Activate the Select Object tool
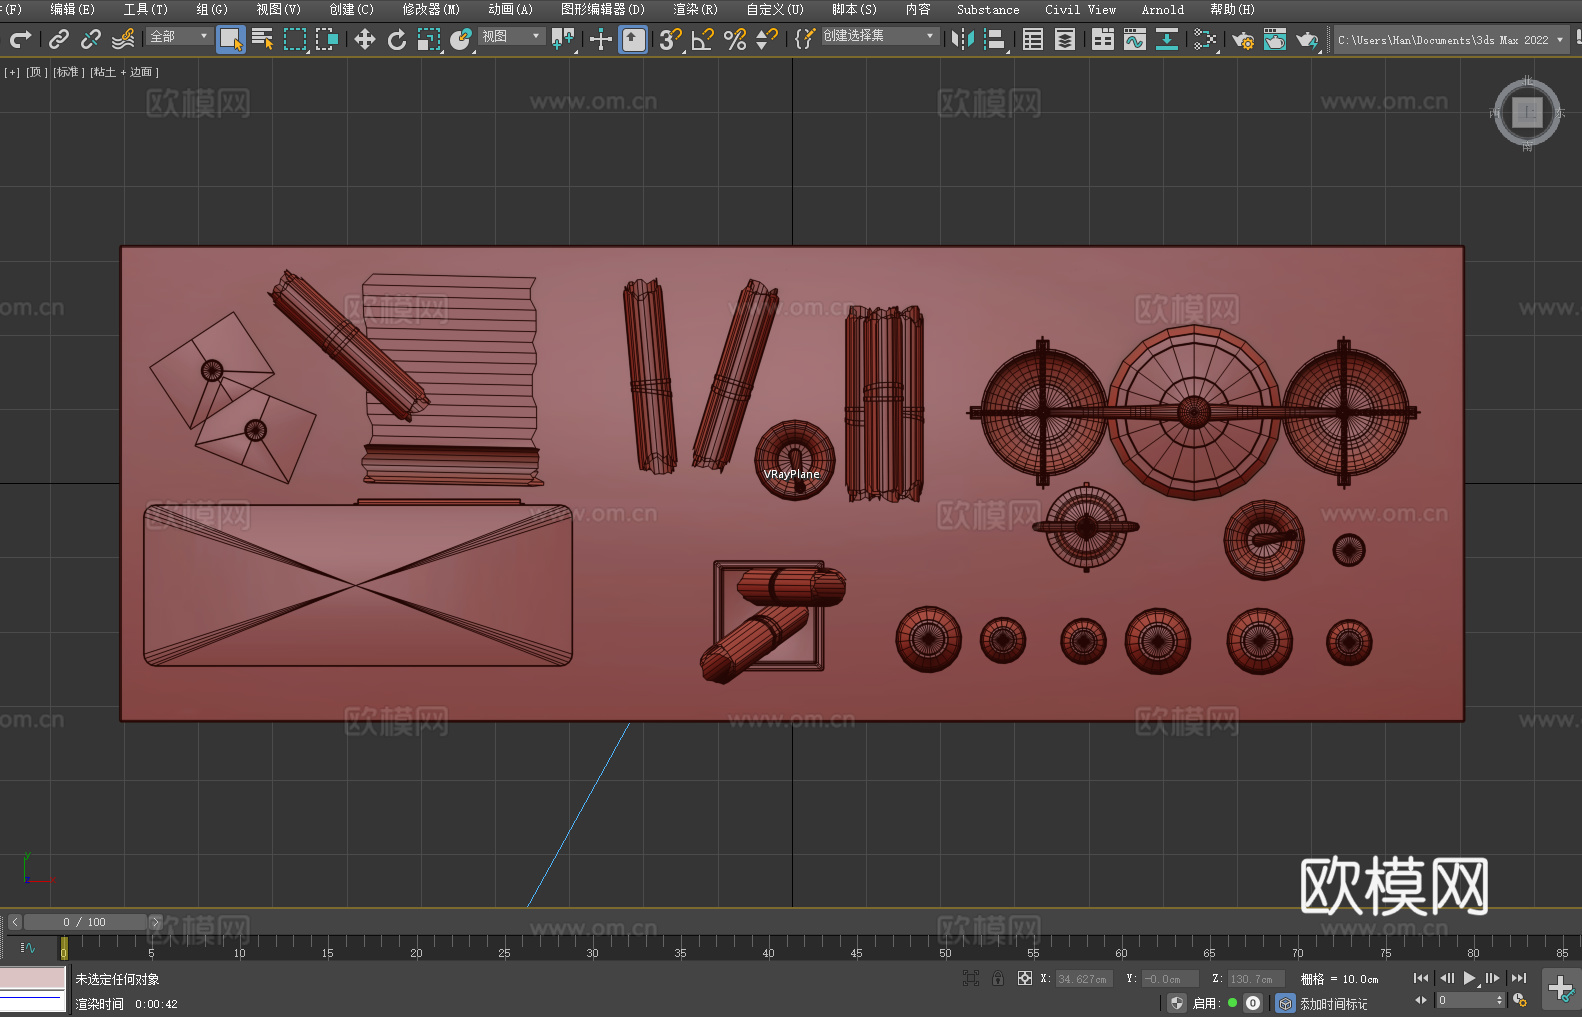 point(231,39)
